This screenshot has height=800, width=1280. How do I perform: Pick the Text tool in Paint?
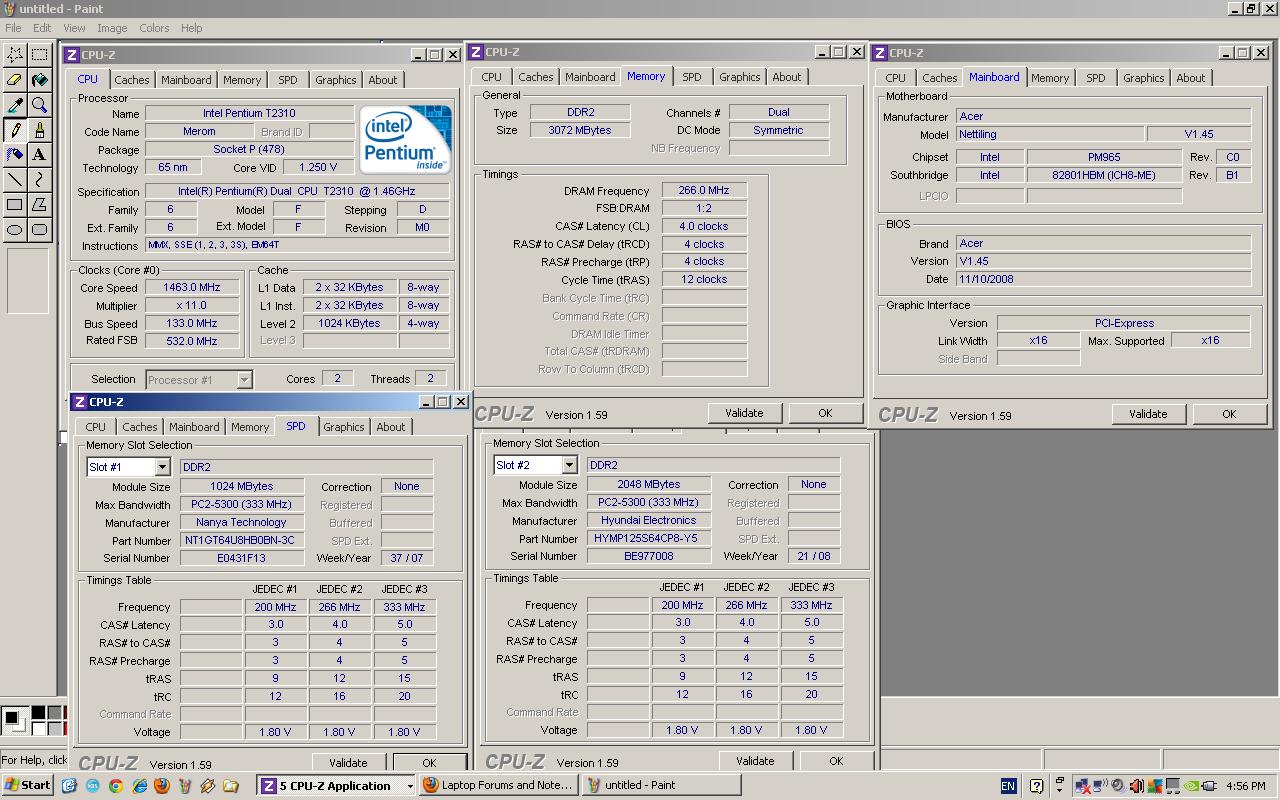pyautogui.click(x=39, y=155)
